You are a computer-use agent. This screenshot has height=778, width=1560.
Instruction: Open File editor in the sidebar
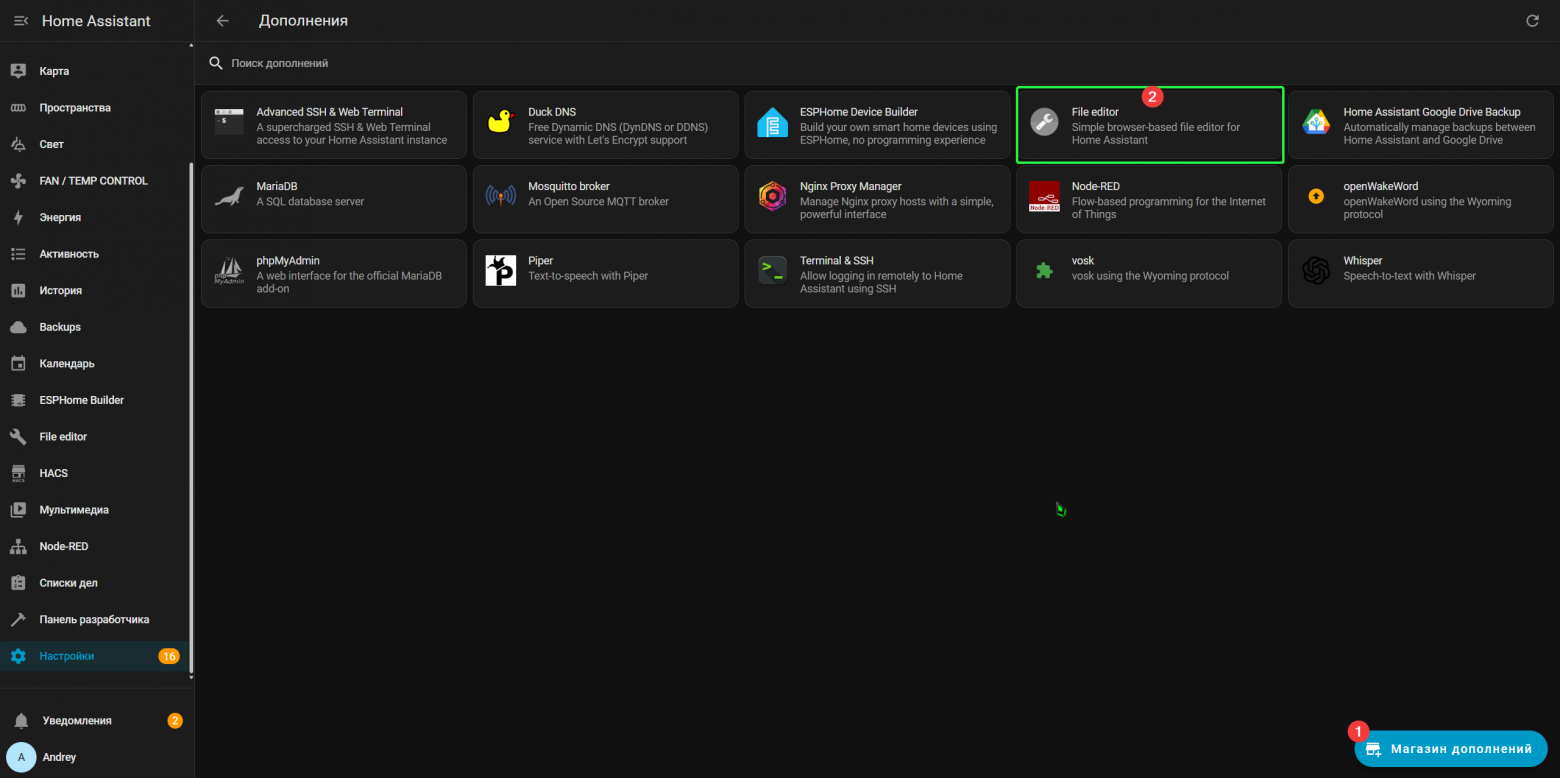tap(94, 437)
